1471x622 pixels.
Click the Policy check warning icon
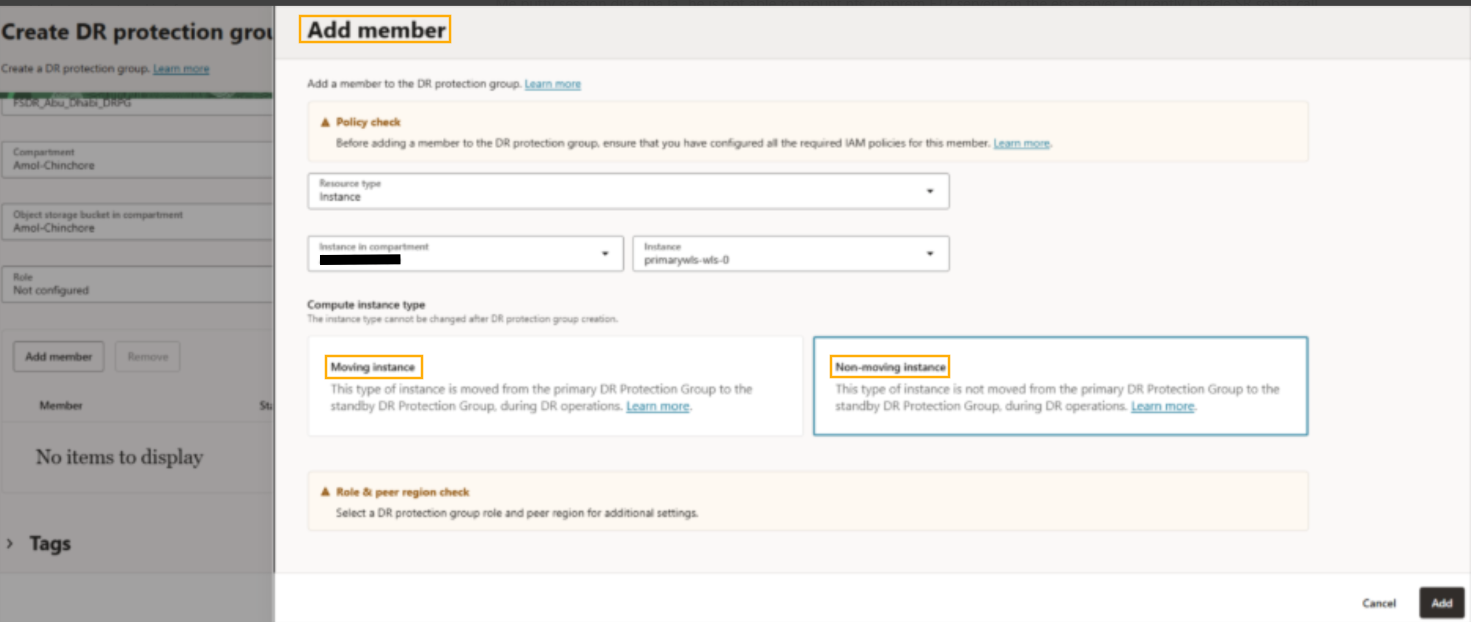click(324, 122)
